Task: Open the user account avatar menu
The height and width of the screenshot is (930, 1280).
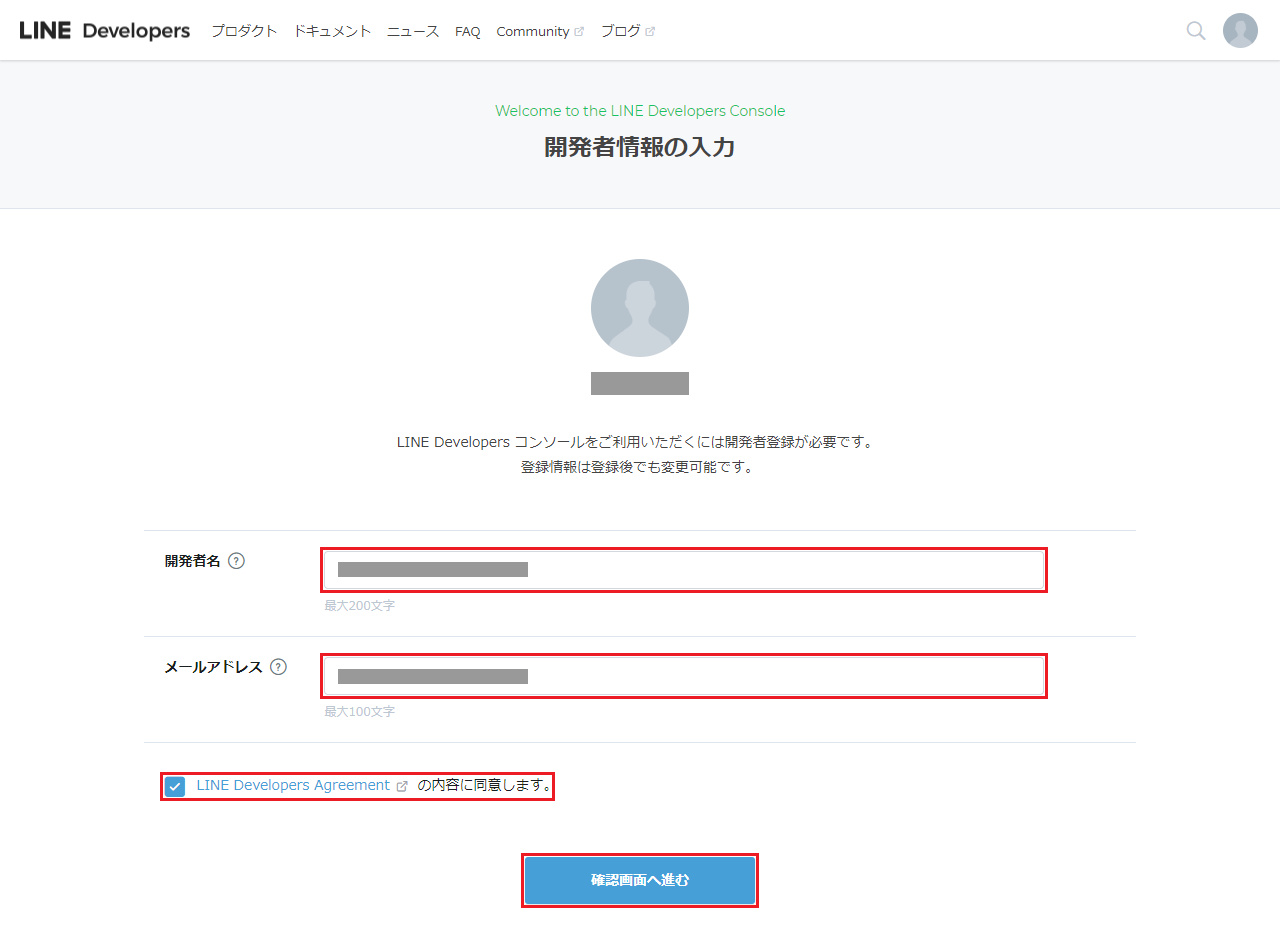Action: (x=1240, y=31)
